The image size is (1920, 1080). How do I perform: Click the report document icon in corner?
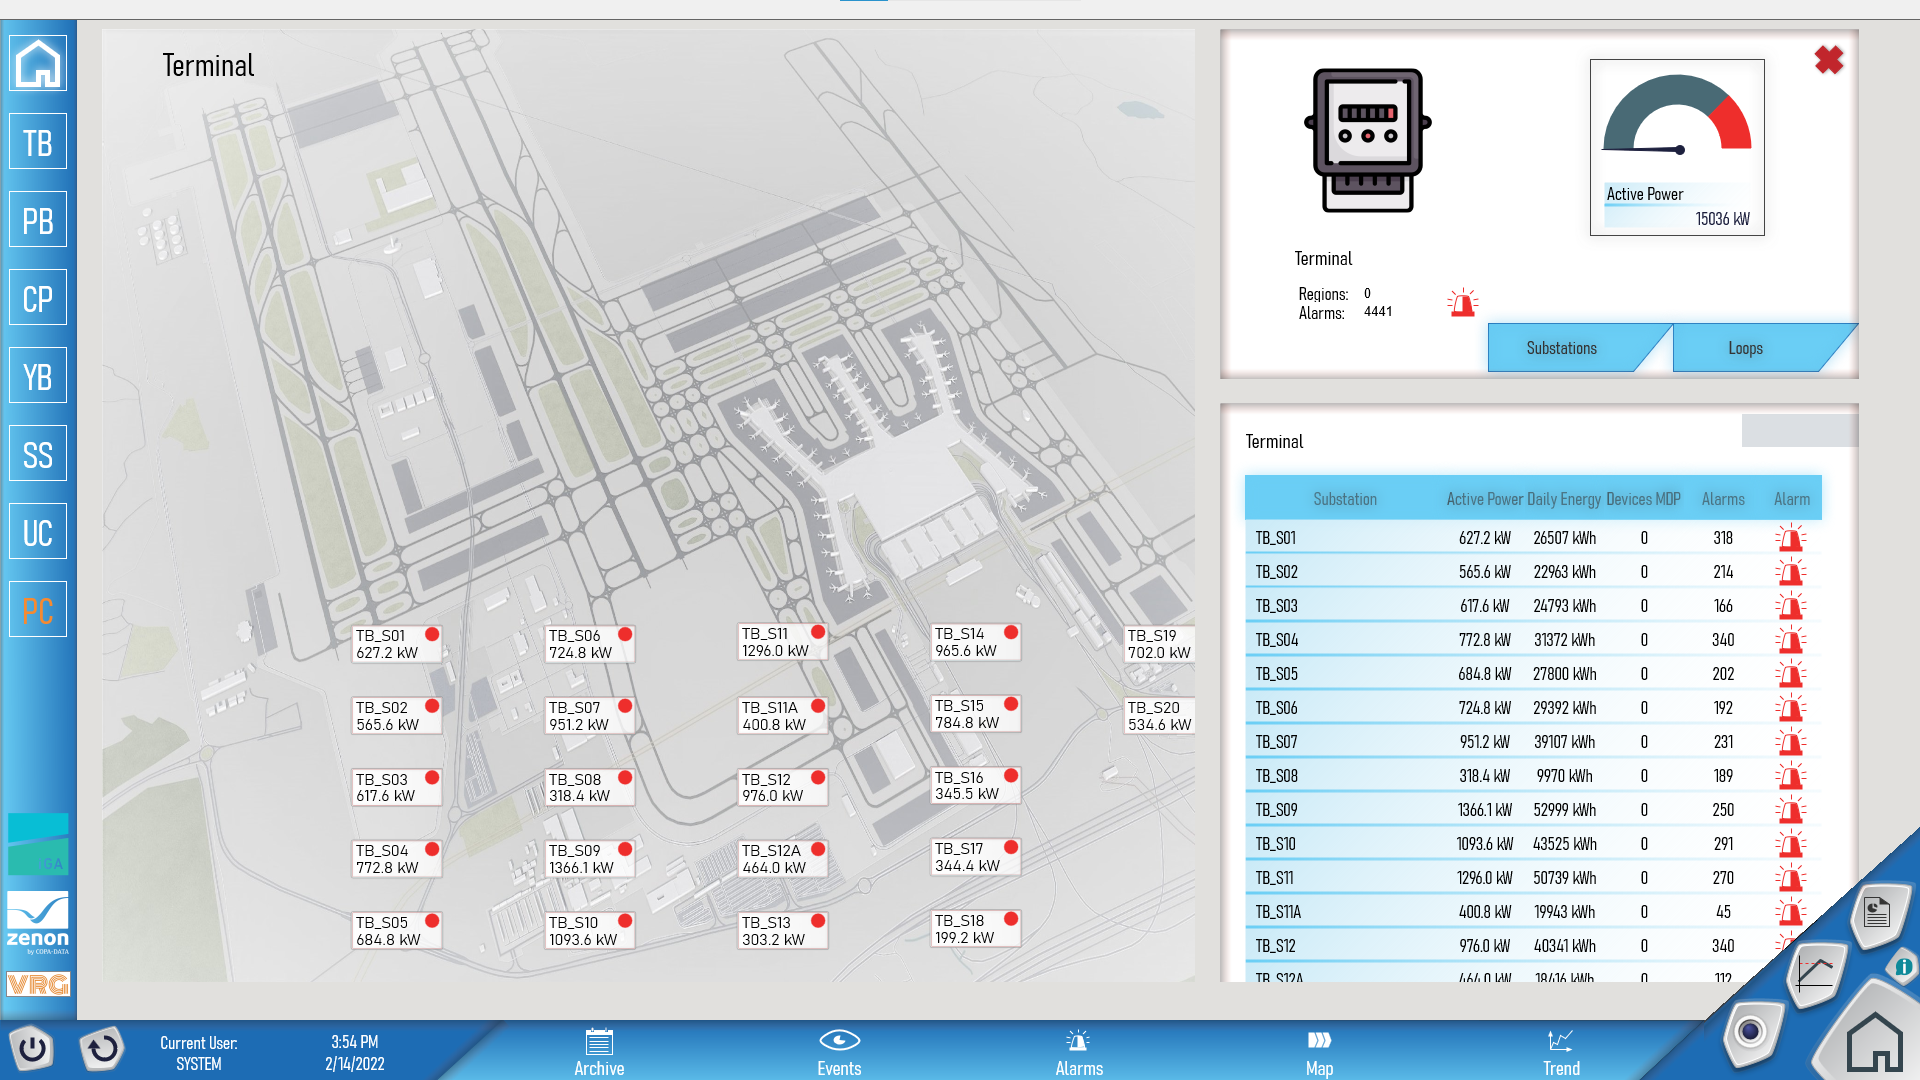click(x=1877, y=912)
